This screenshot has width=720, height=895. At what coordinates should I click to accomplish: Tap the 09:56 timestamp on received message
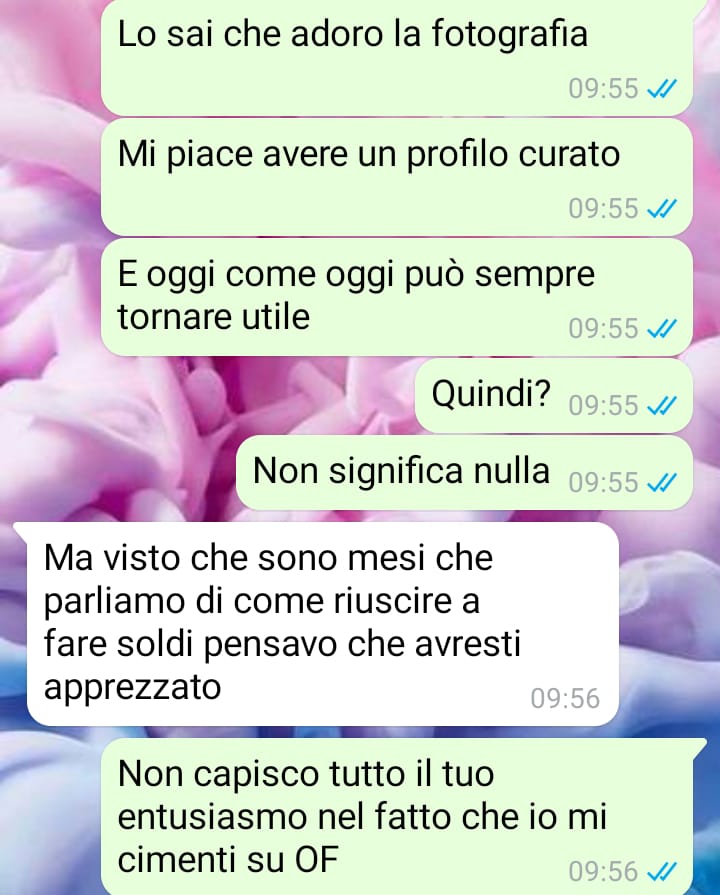pyautogui.click(x=565, y=699)
